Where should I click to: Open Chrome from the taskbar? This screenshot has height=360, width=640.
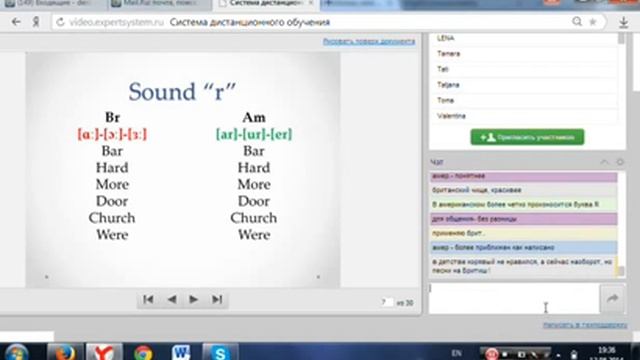coord(143,353)
